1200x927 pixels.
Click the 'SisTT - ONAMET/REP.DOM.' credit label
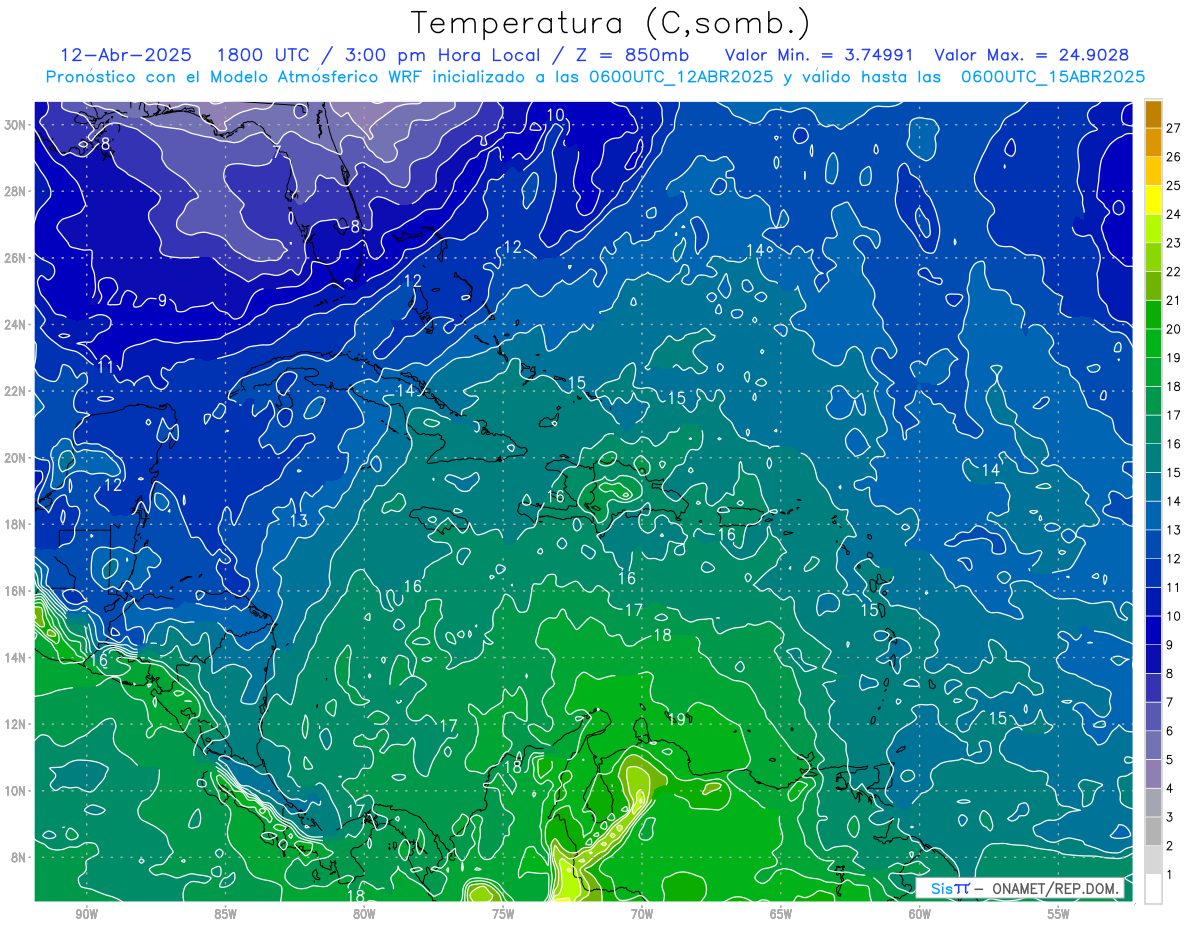point(1021,889)
